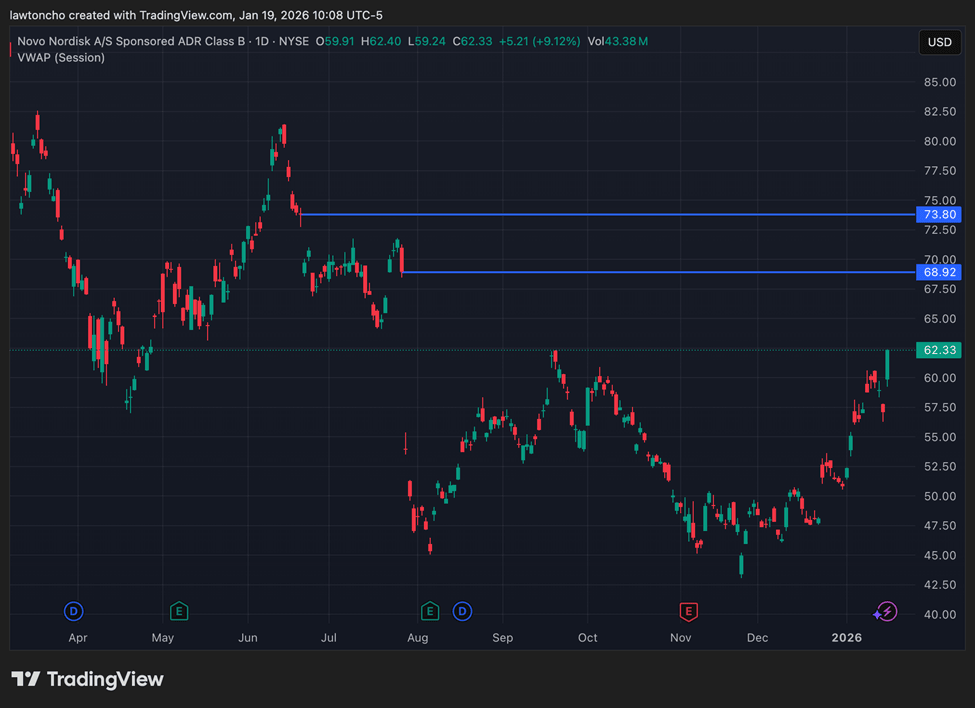Click the dividend marker after August

(462, 612)
